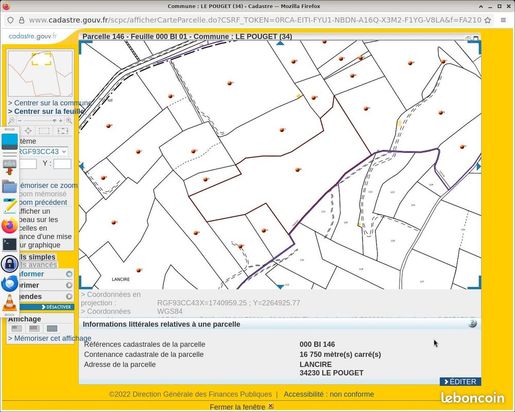The image size is (515, 412).
Task: Click the cadastre.gouv.fr logo
Action: click(32, 36)
